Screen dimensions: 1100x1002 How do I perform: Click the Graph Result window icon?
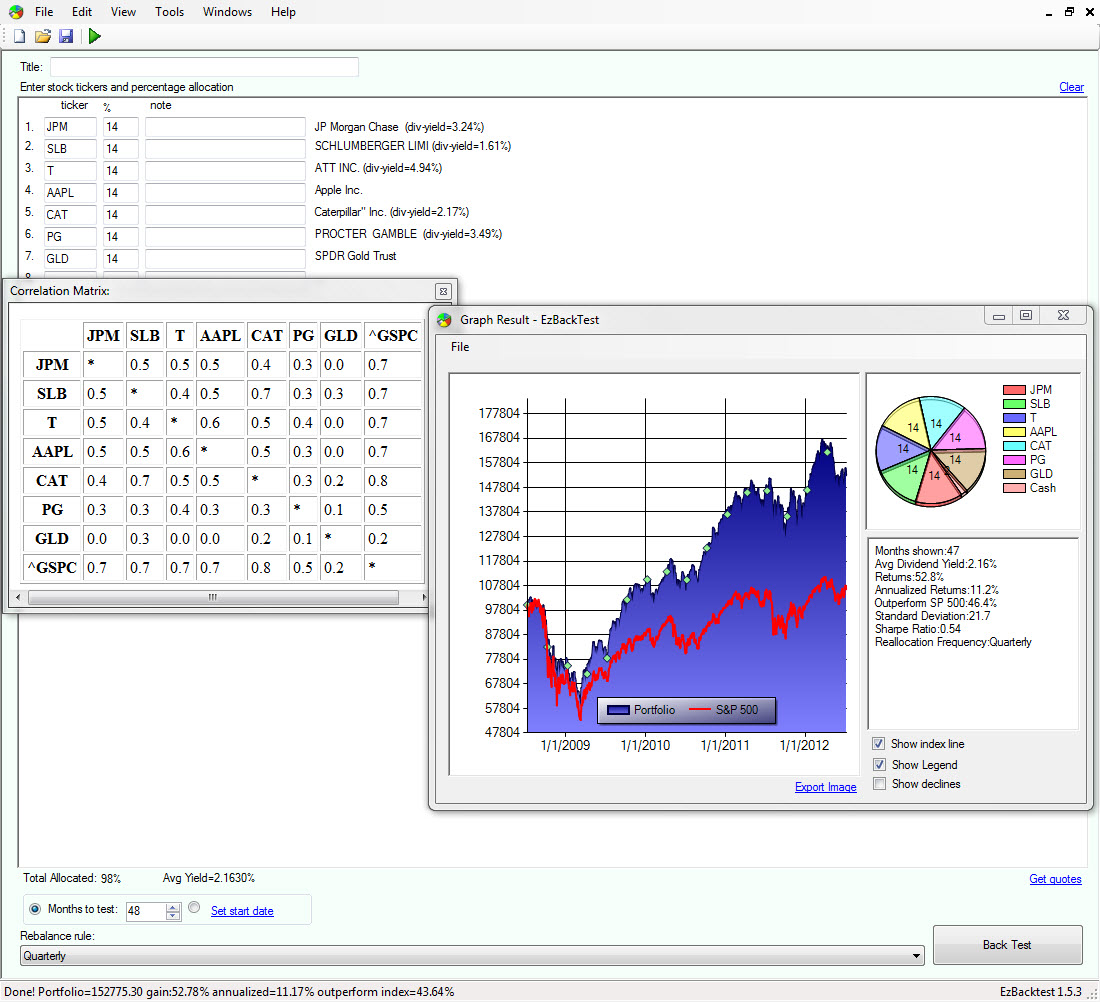[445, 319]
